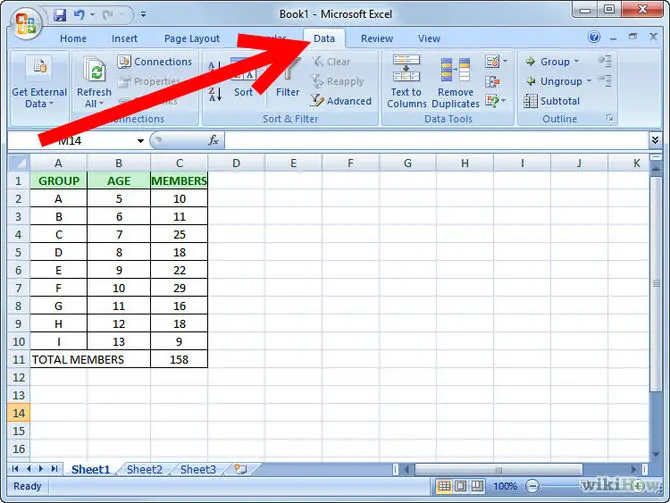
Task: Click the Save icon in Quick Access Toolbar
Action: point(59,16)
